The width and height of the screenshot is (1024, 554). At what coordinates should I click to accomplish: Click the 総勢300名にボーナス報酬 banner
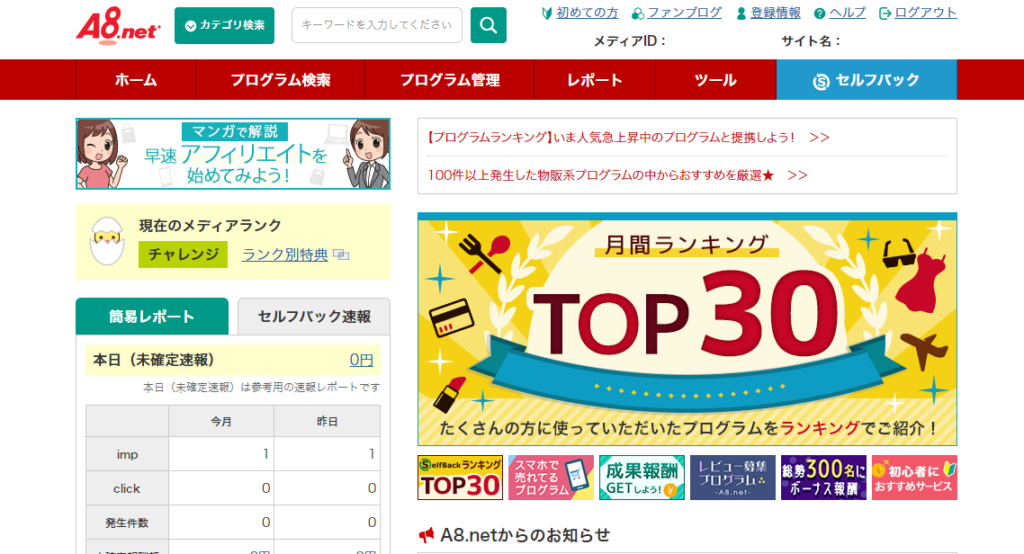coord(823,477)
